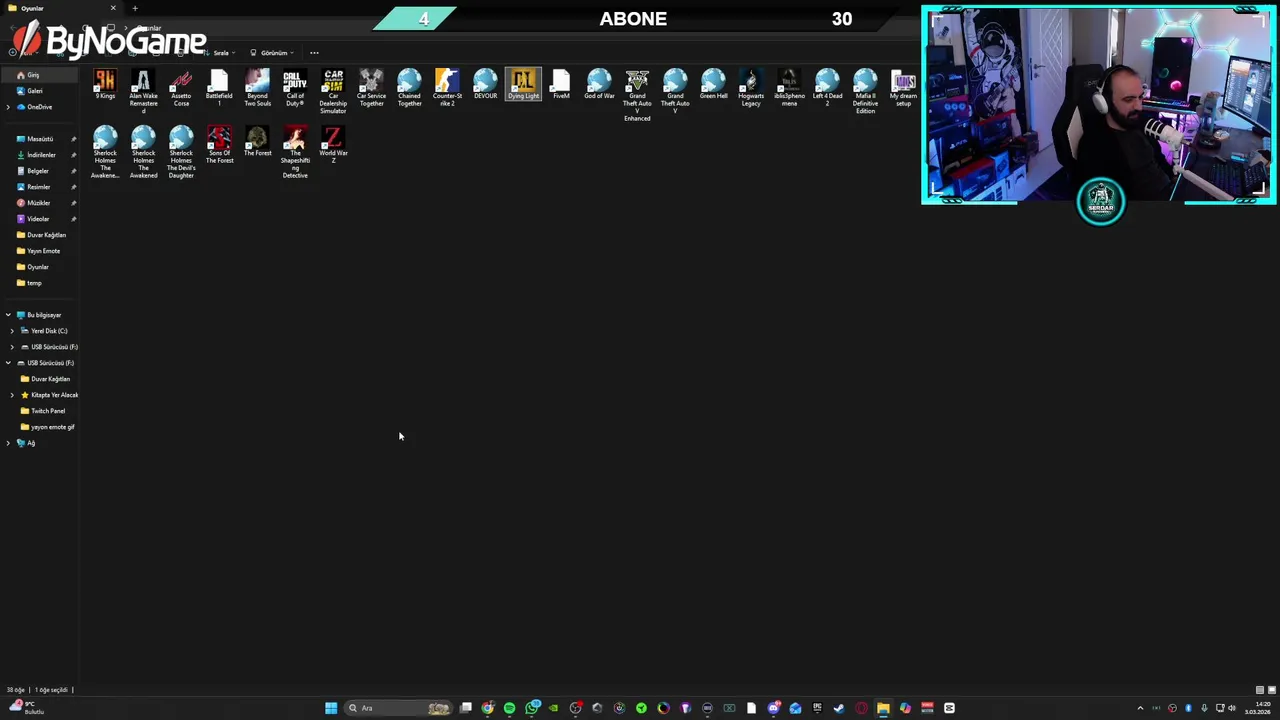Open the clock and date panel
The width and height of the screenshot is (1280, 720).
(x=1257, y=708)
